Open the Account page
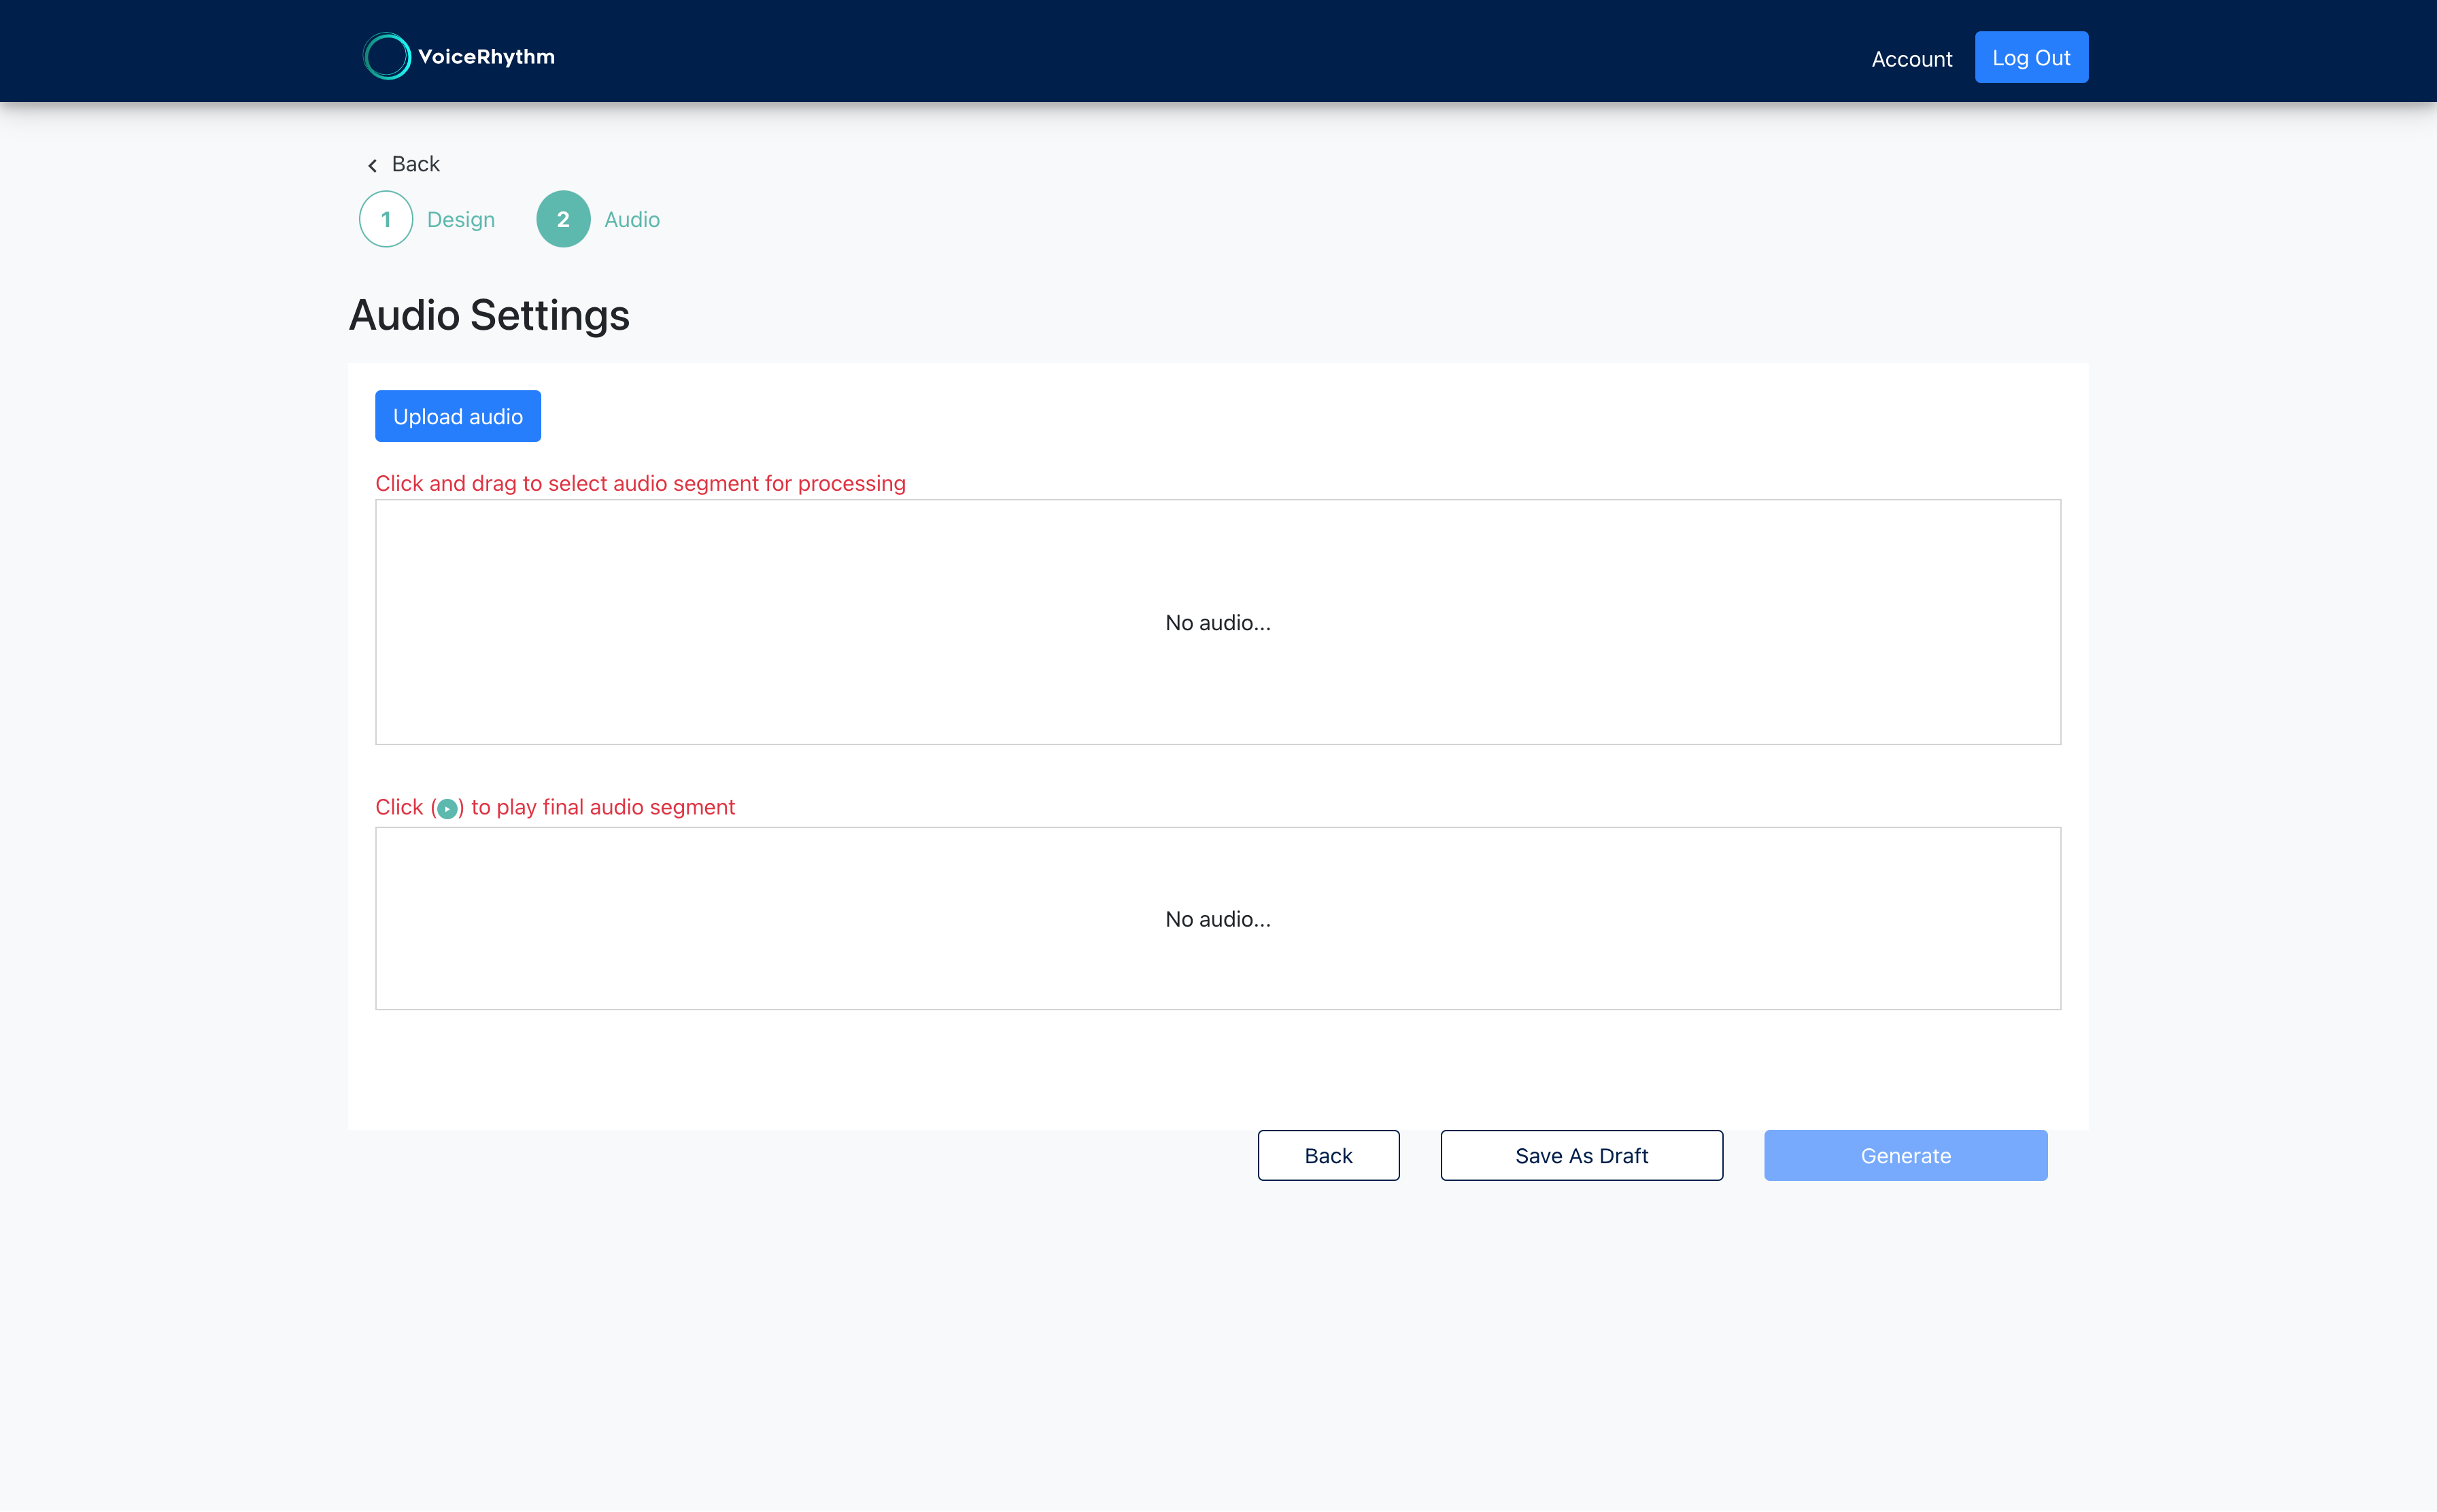The height and width of the screenshot is (1512, 2437). (1911, 59)
